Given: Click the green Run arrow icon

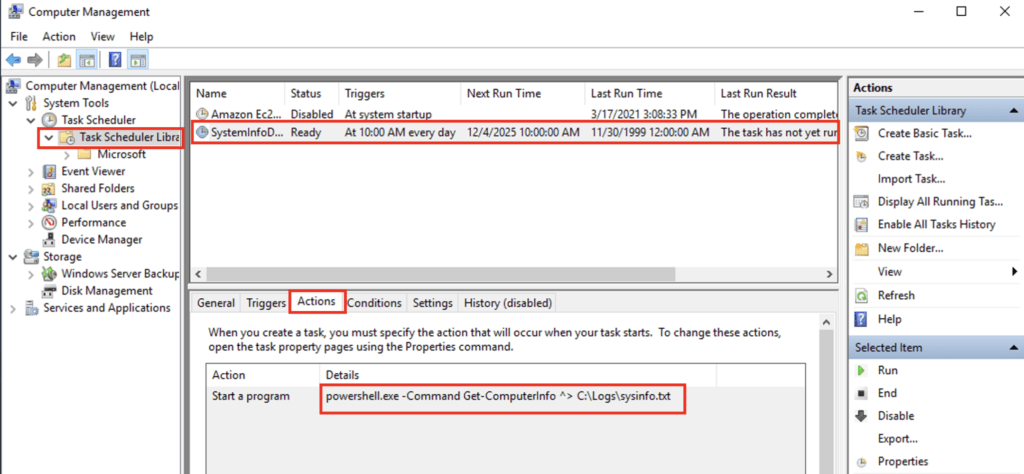Looking at the screenshot, I should 862,370.
